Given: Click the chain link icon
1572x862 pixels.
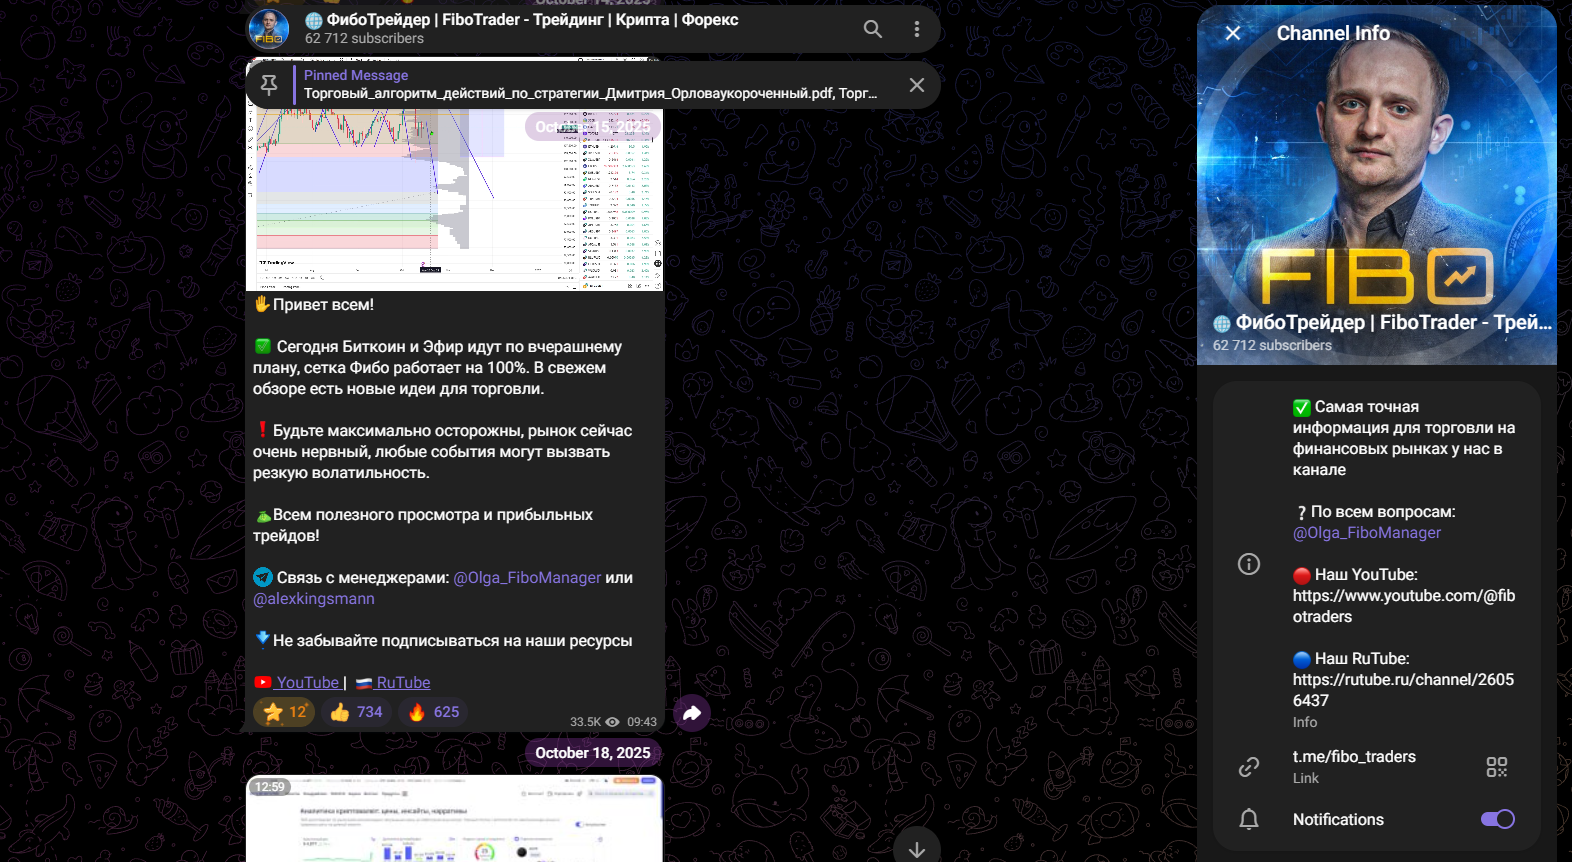Looking at the screenshot, I should point(1249,767).
